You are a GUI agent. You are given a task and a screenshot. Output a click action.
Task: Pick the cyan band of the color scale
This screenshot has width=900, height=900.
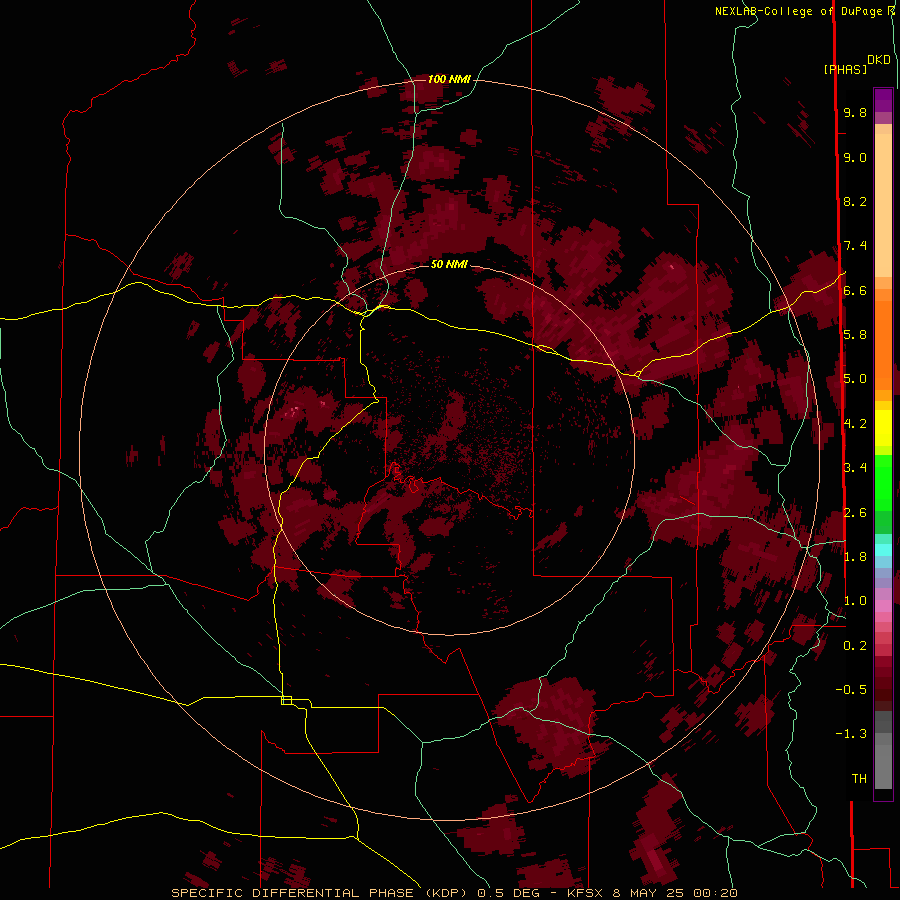tap(883, 550)
